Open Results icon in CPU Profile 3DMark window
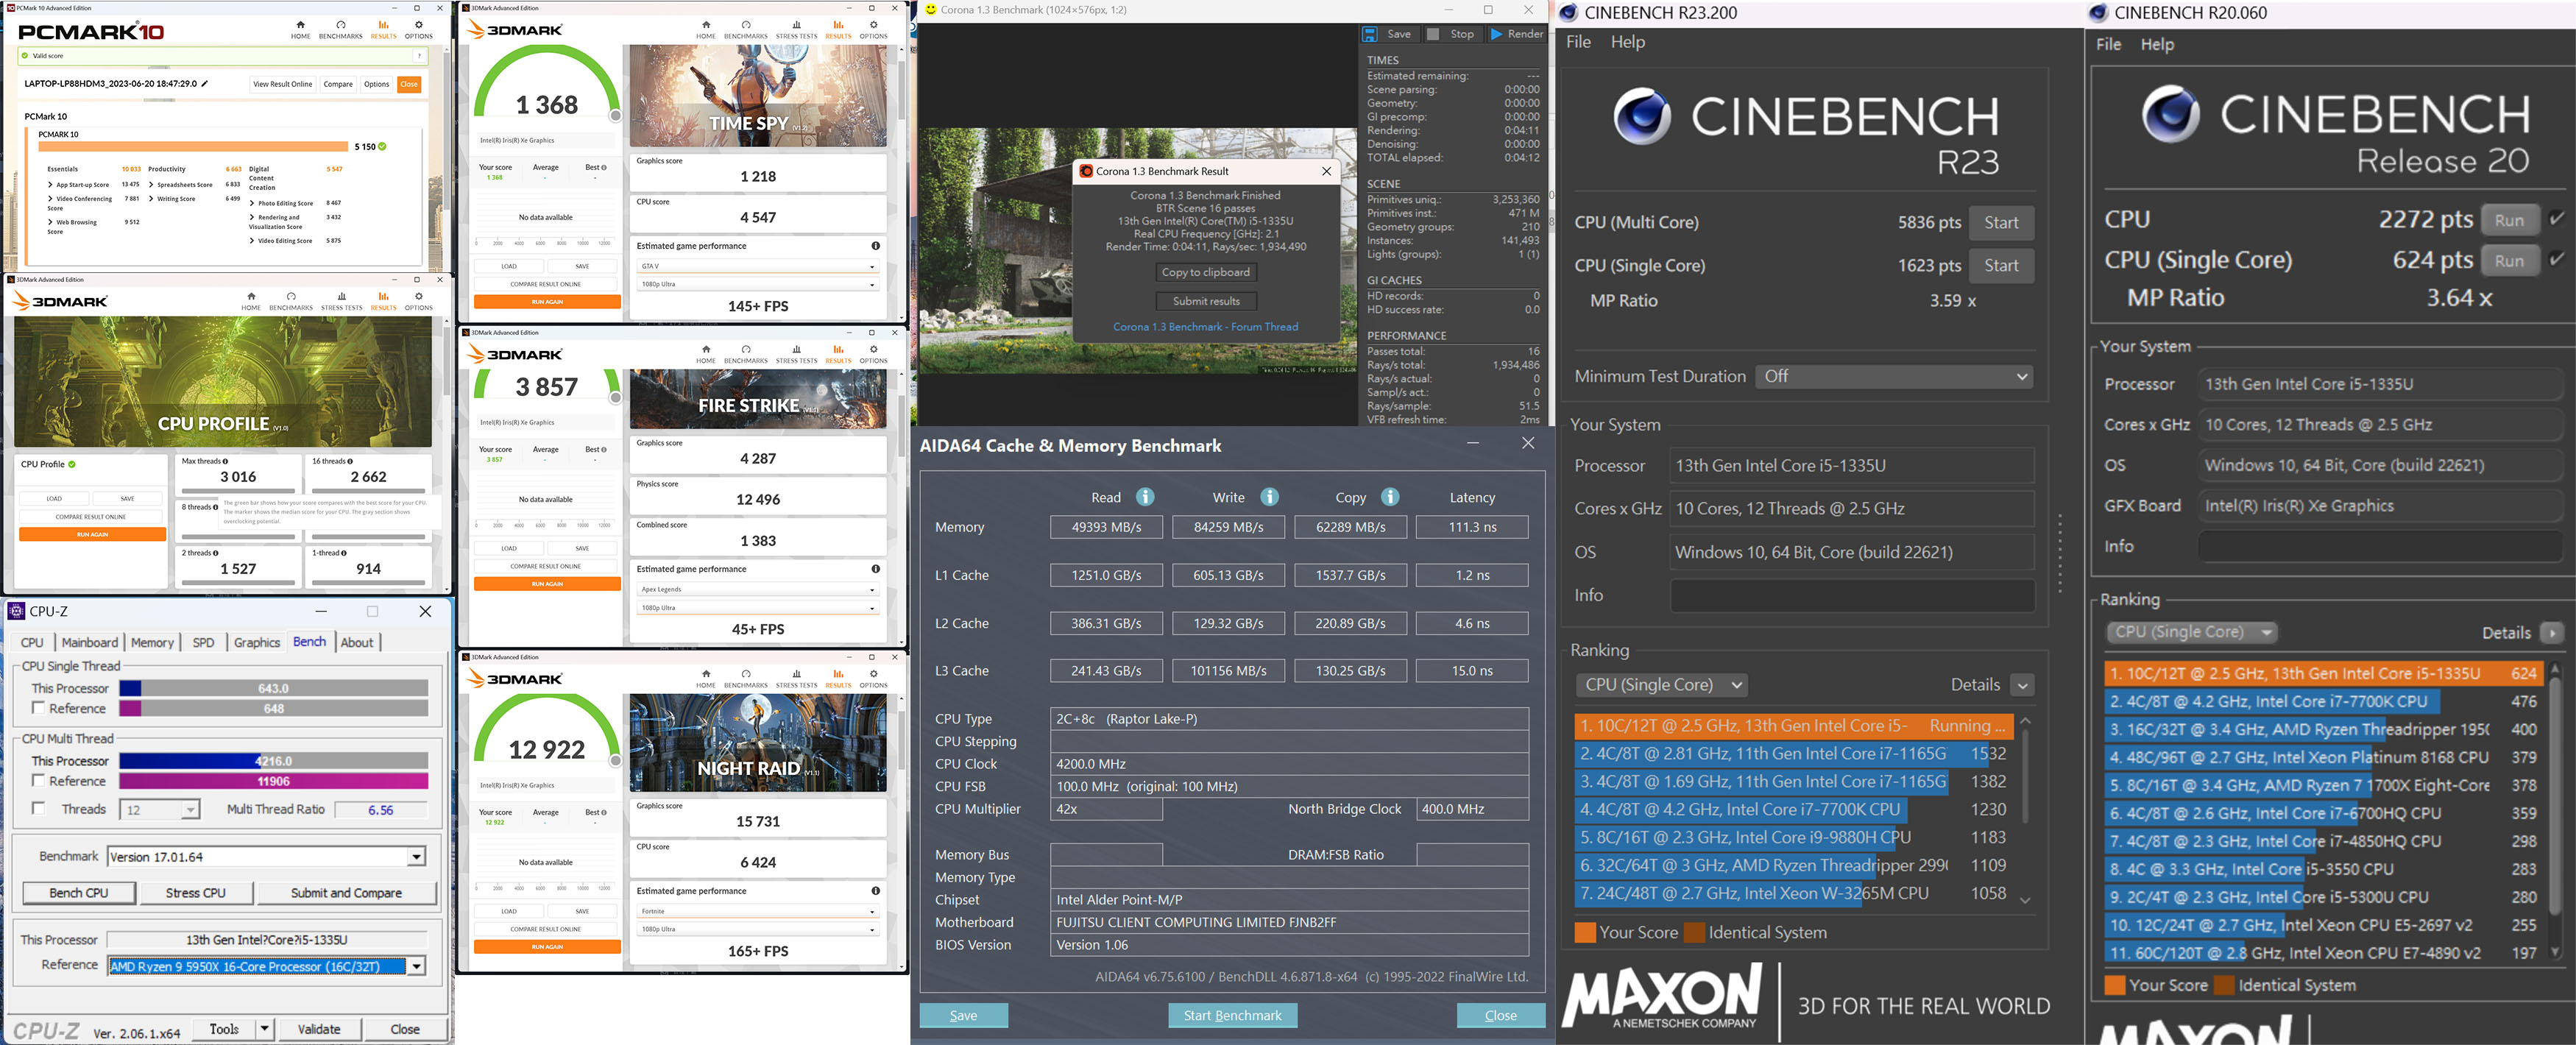 (383, 297)
